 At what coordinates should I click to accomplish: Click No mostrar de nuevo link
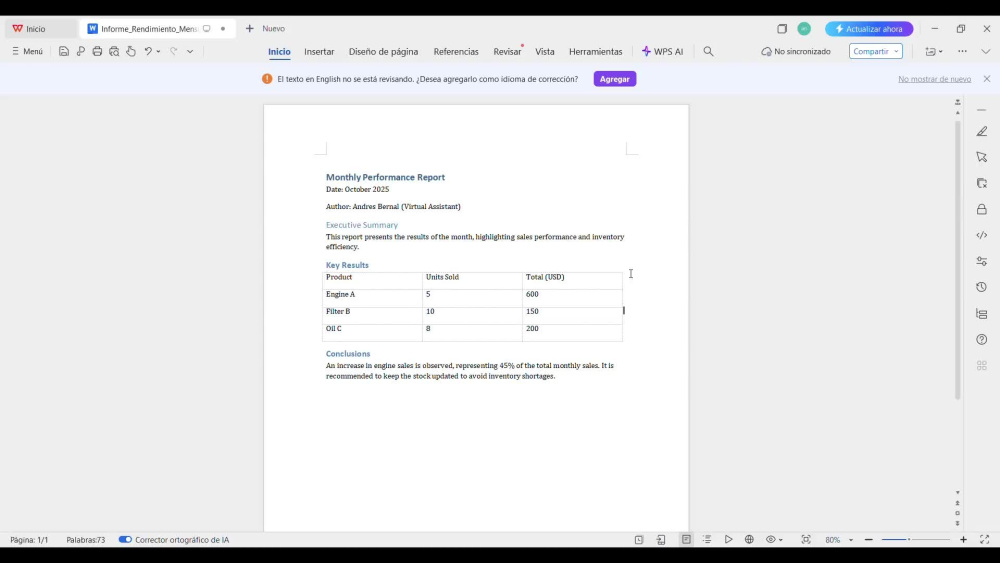934,79
